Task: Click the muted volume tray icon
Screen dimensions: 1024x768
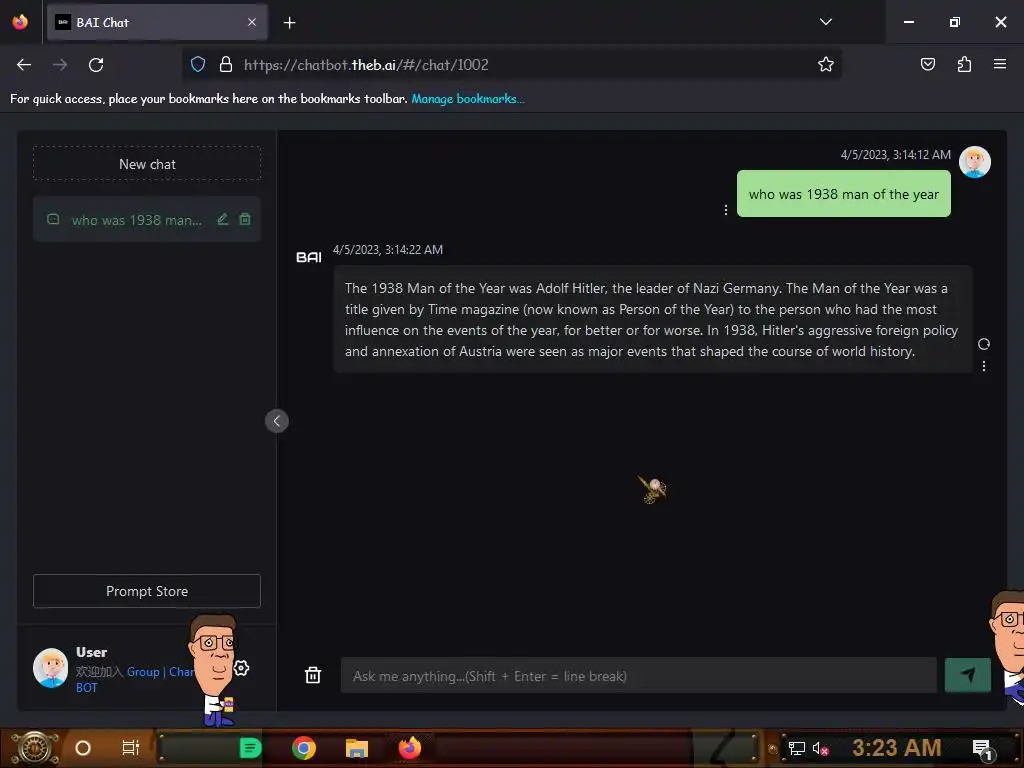Action: (x=821, y=748)
